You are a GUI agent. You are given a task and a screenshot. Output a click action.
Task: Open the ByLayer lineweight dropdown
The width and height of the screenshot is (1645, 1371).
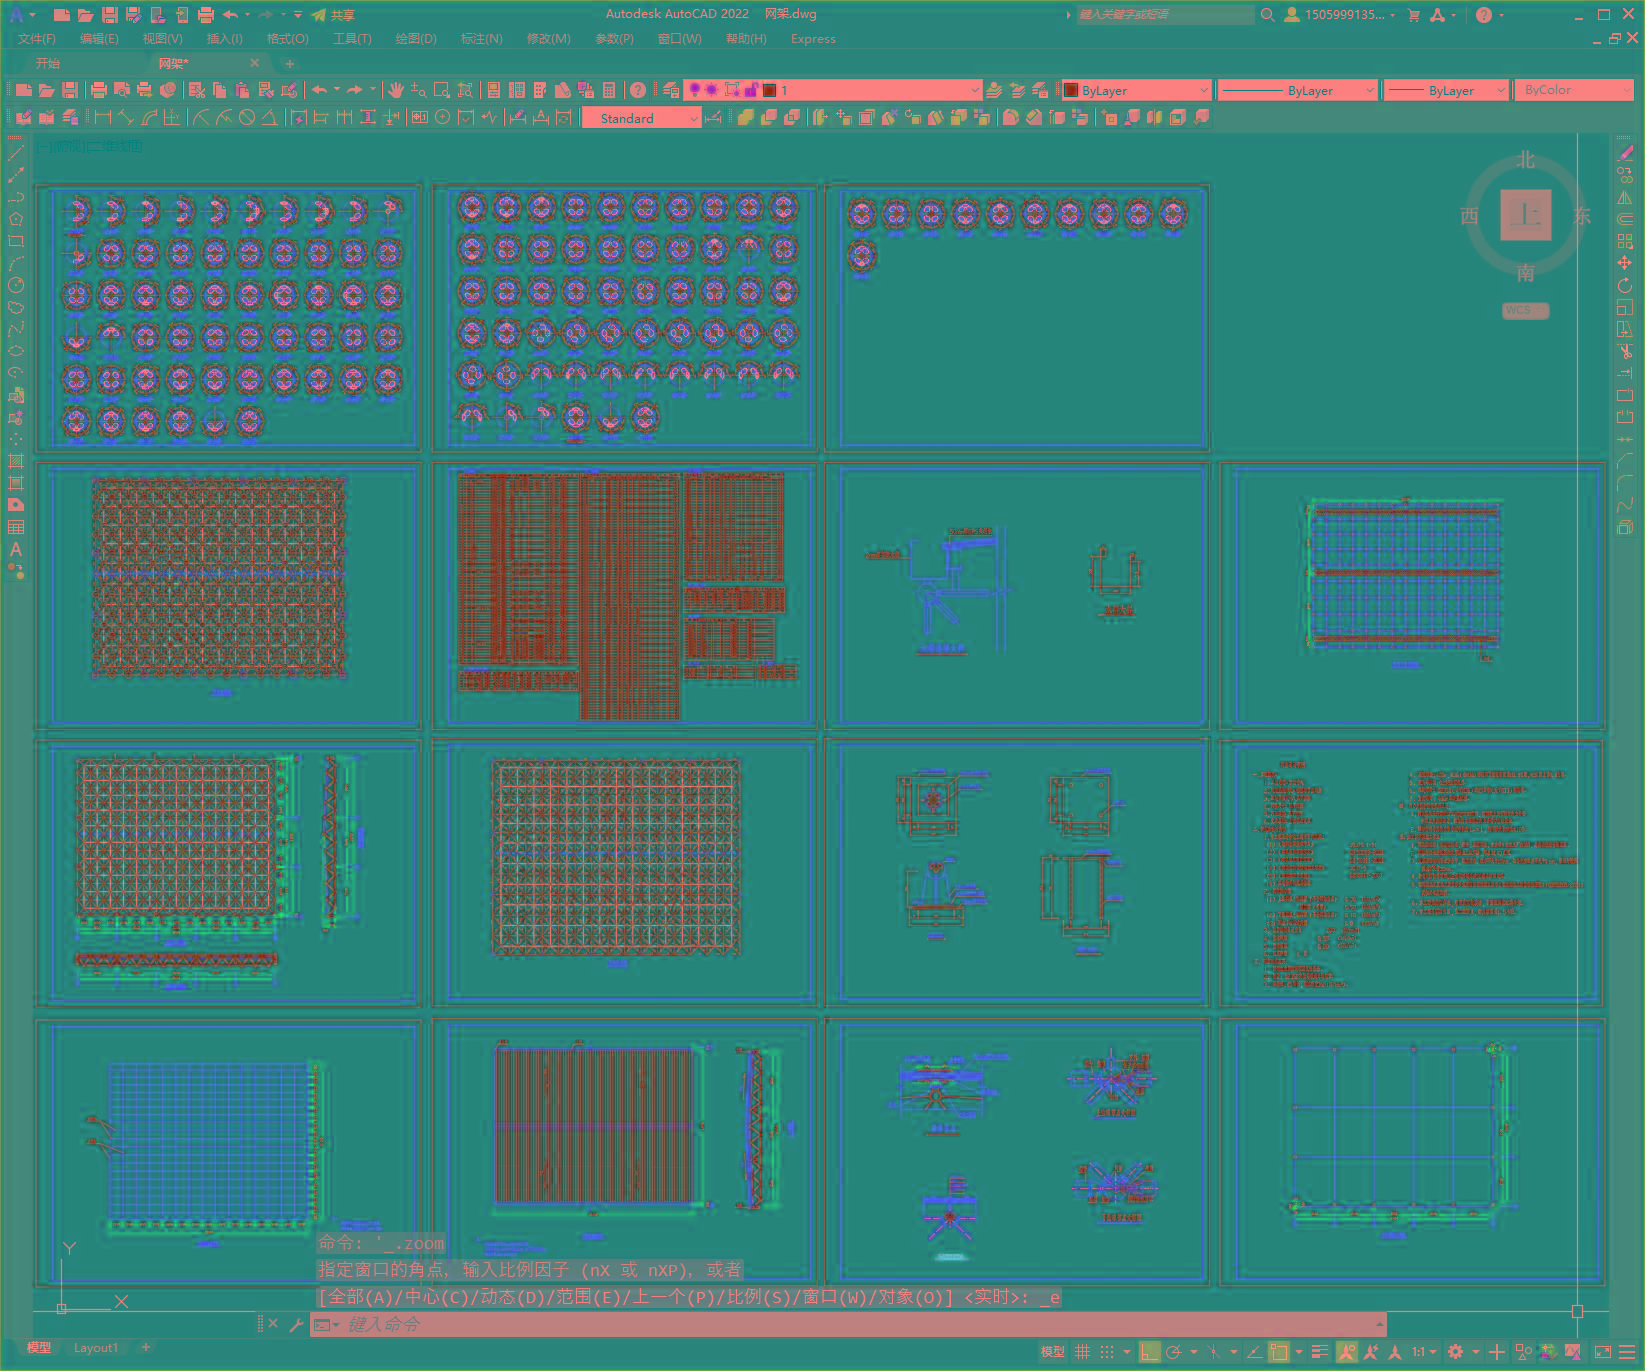[x=1446, y=90]
